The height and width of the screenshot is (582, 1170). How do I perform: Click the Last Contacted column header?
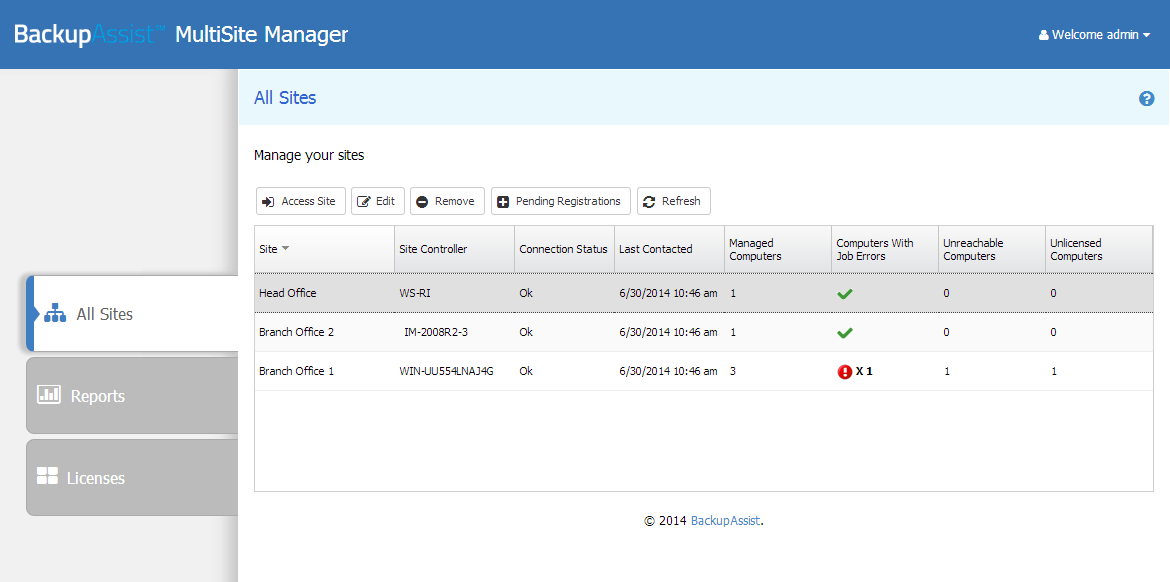(669, 249)
